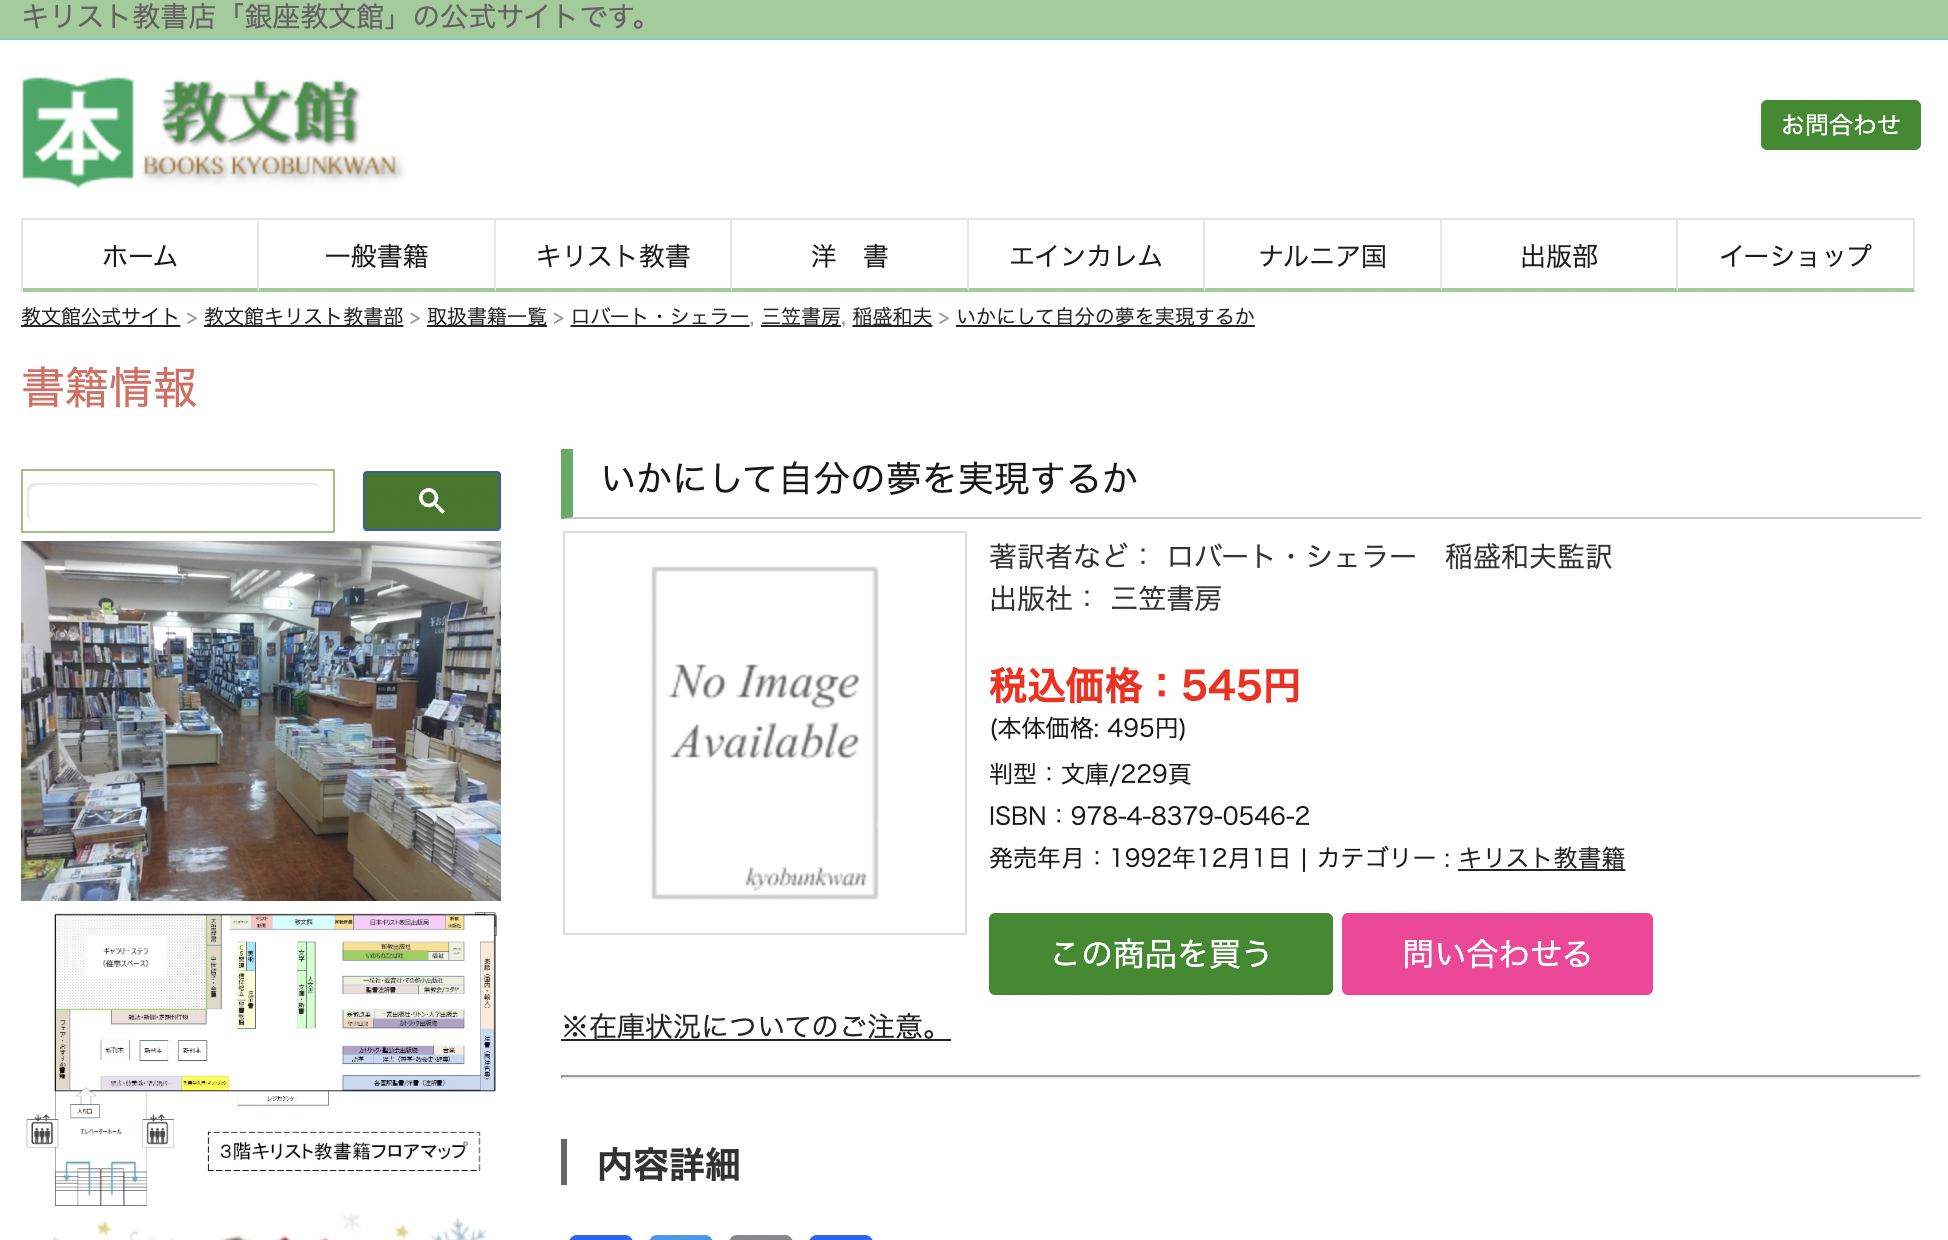Click the book title heading text
This screenshot has width=1948, height=1240.
[x=870, y=479]
